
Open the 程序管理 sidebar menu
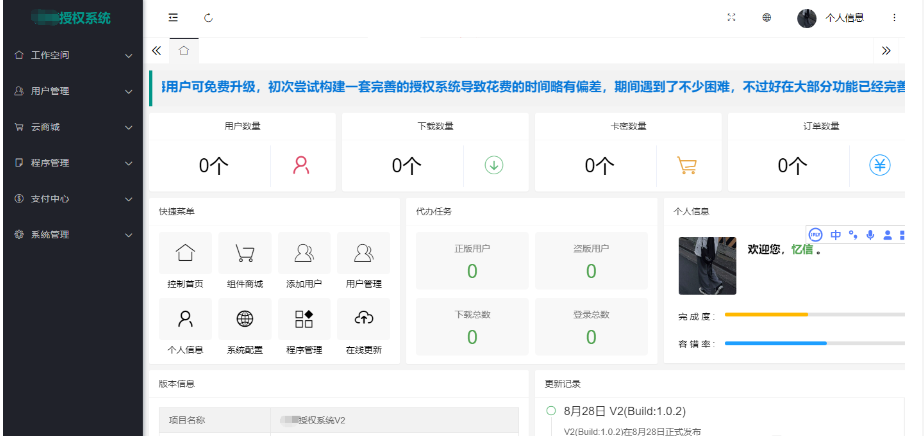73,163
